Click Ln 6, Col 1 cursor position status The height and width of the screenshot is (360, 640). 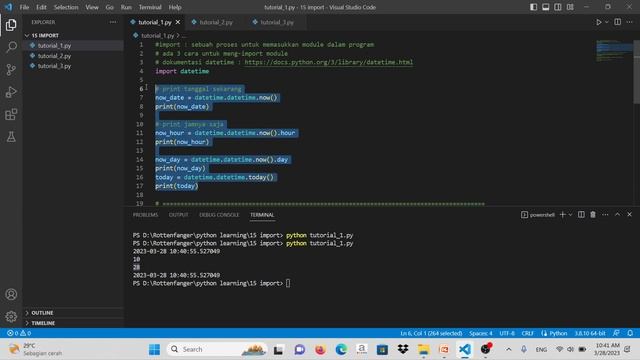pyautogui.click(x=431, y=333)
